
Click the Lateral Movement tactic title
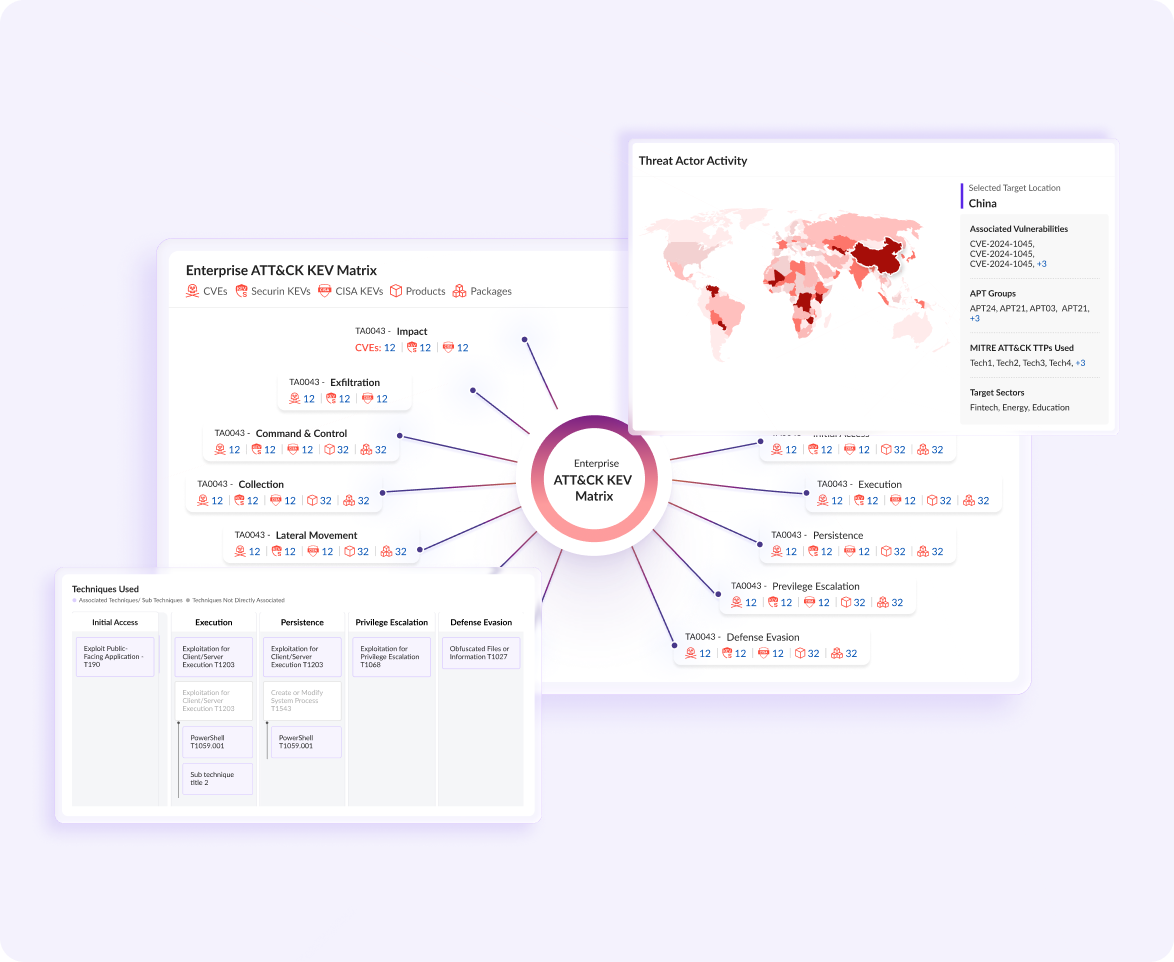pos(316,535)
